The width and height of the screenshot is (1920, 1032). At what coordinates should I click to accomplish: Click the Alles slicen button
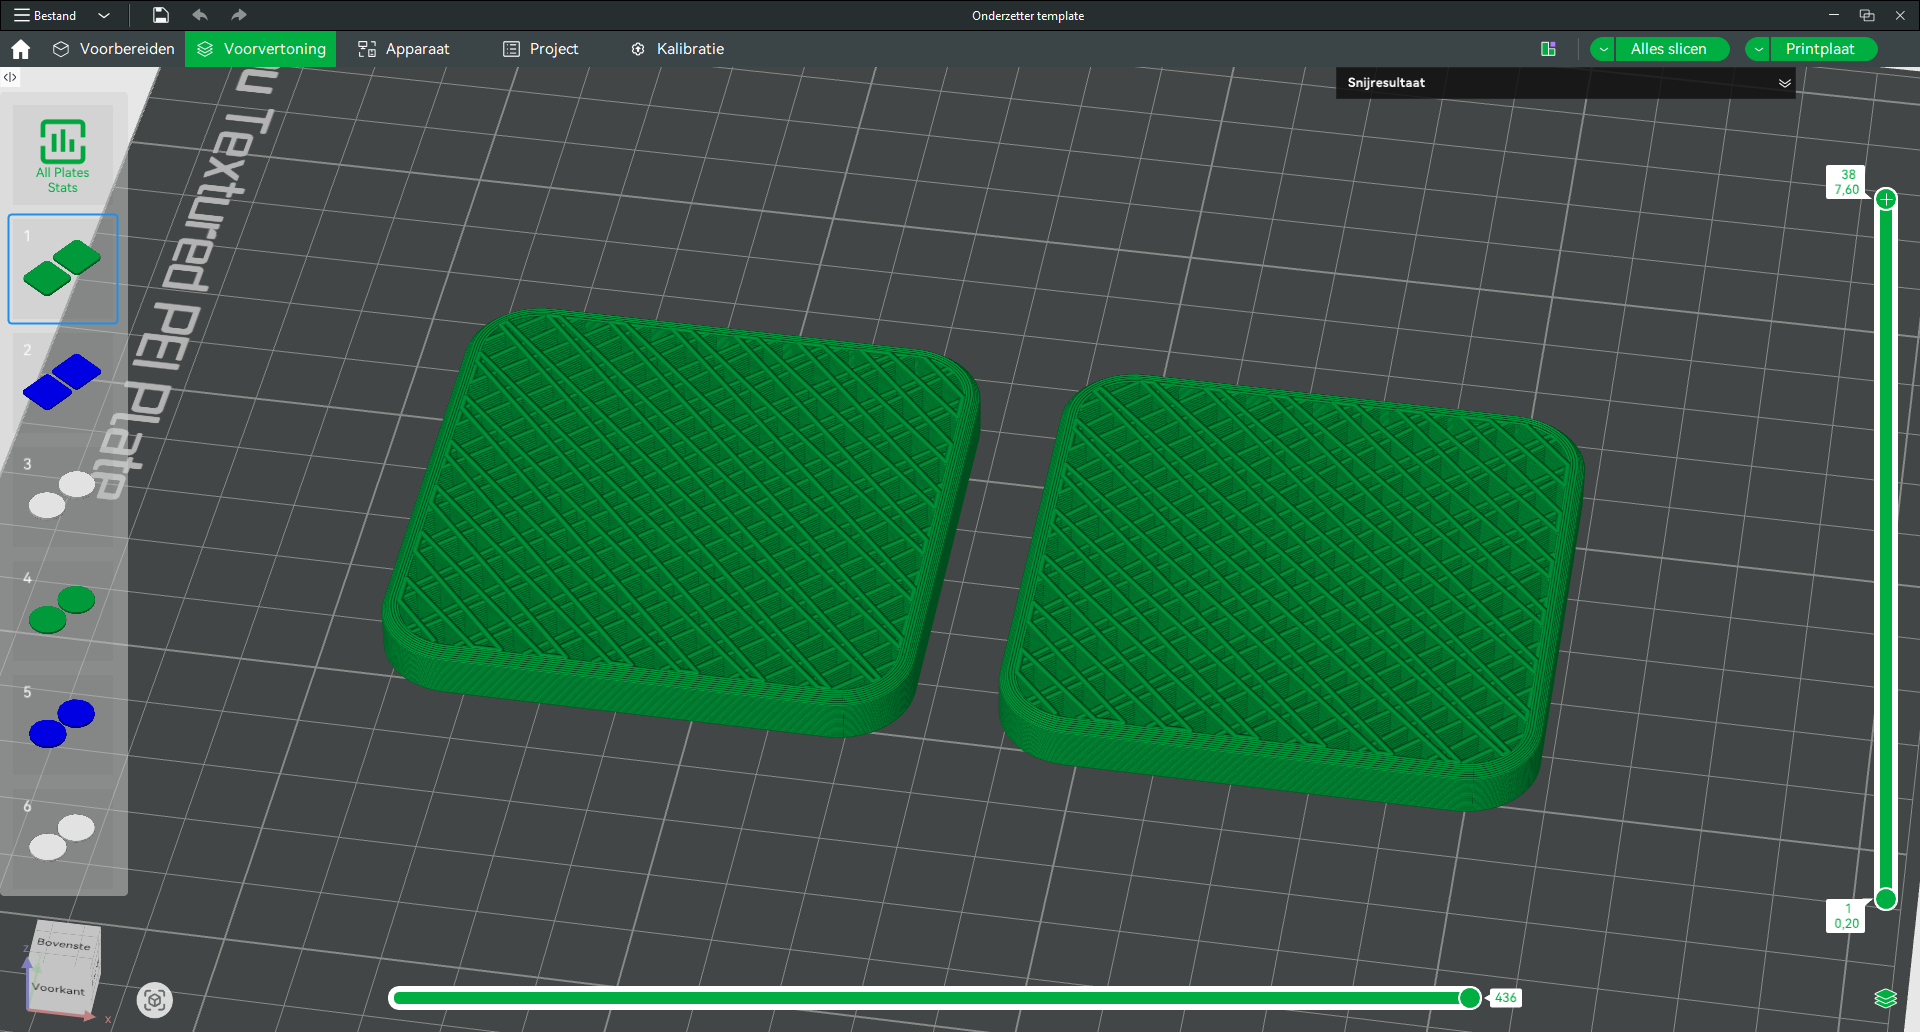[x=1672, y=49]
